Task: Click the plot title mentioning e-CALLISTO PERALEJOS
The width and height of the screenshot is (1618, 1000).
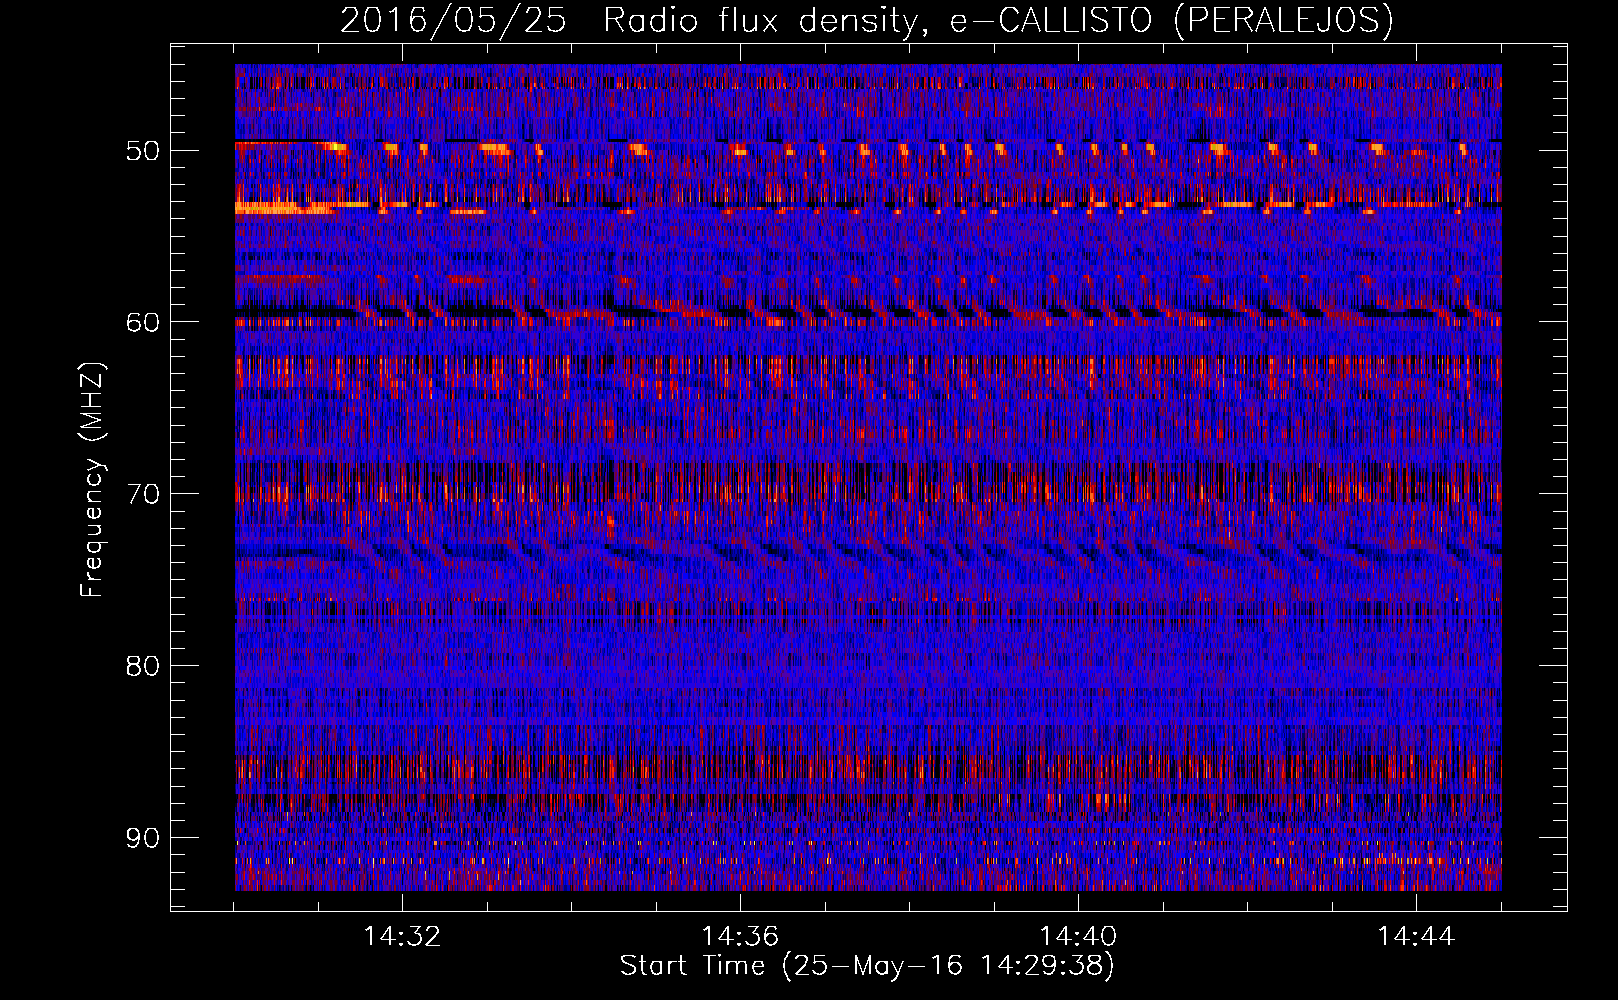Action: [x=867, y=21]
